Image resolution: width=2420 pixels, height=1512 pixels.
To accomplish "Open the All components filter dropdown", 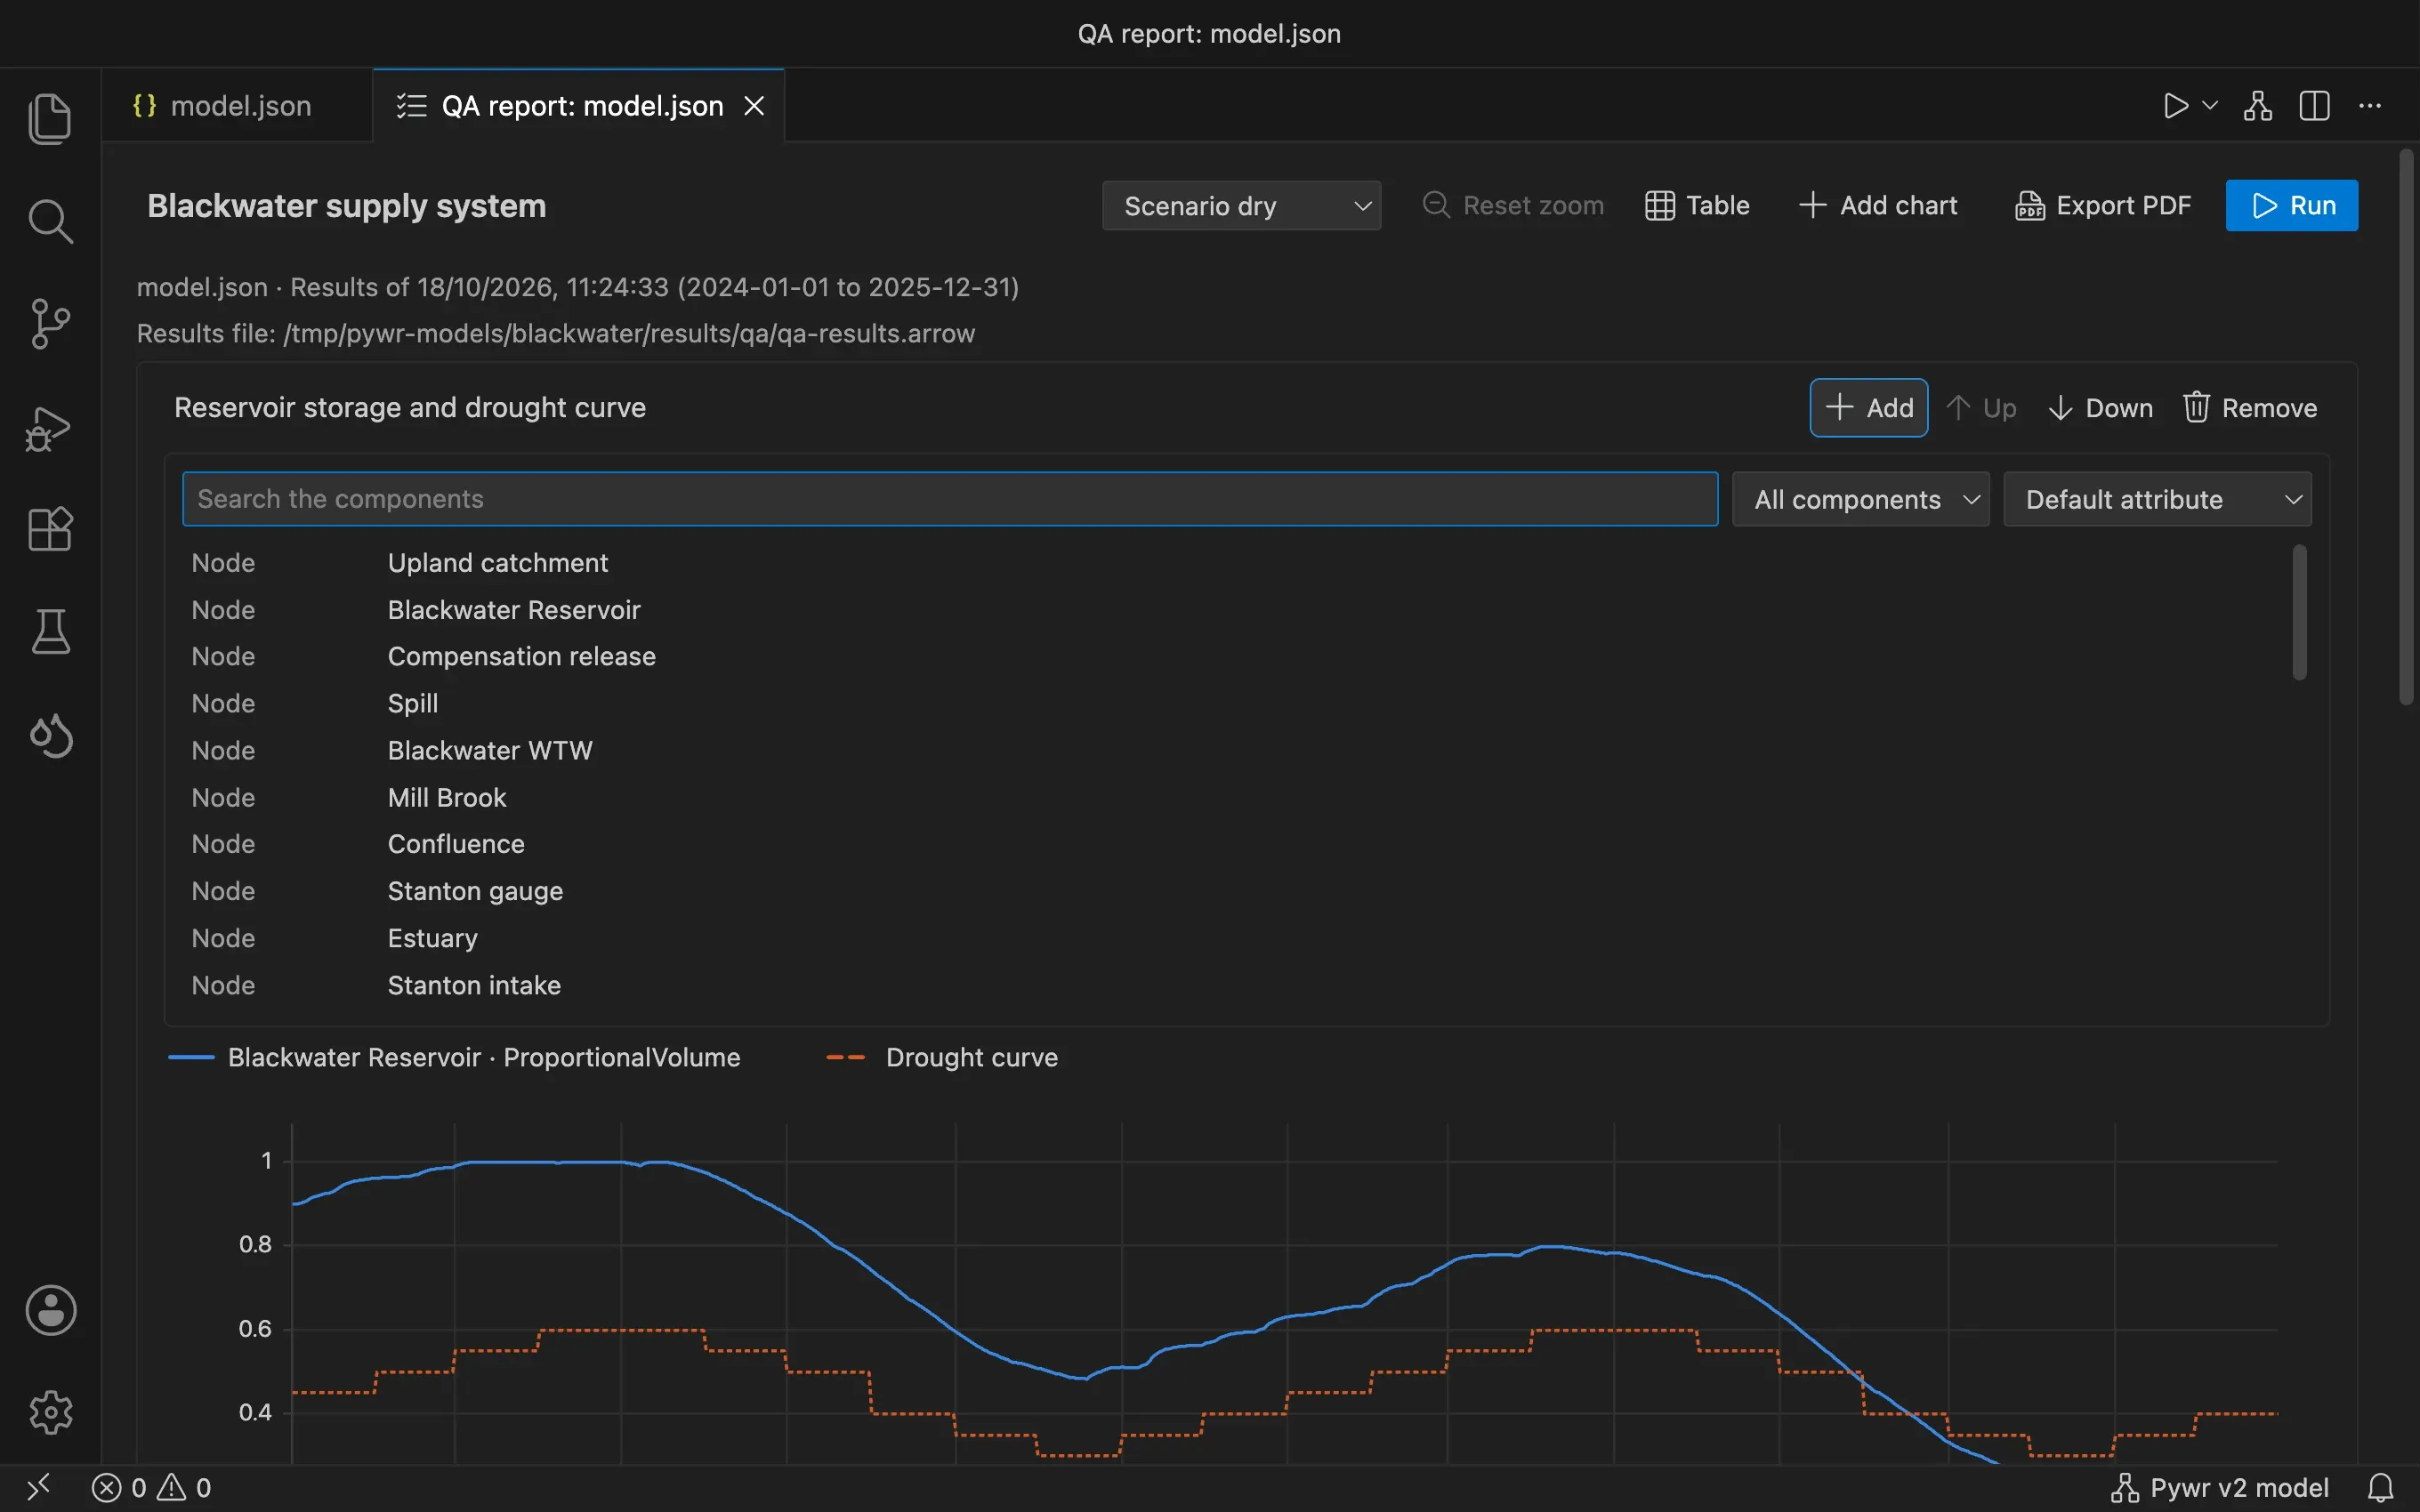I will (1860, 499).
